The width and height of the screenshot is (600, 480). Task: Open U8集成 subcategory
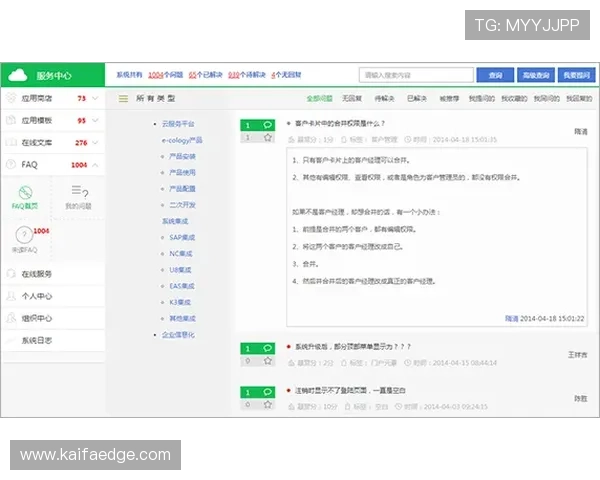click(180, 270)
